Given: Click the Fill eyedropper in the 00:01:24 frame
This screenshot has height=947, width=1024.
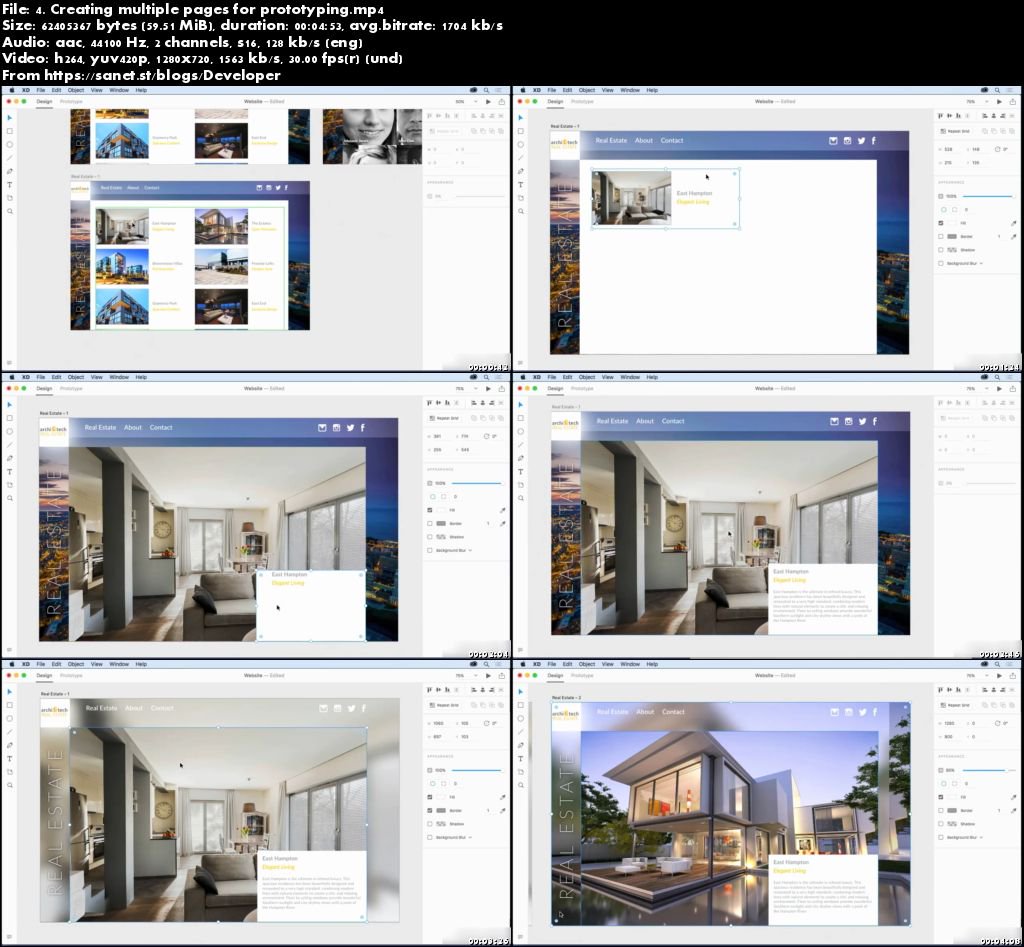Looking at the screenshot, I should point(1014,223).
